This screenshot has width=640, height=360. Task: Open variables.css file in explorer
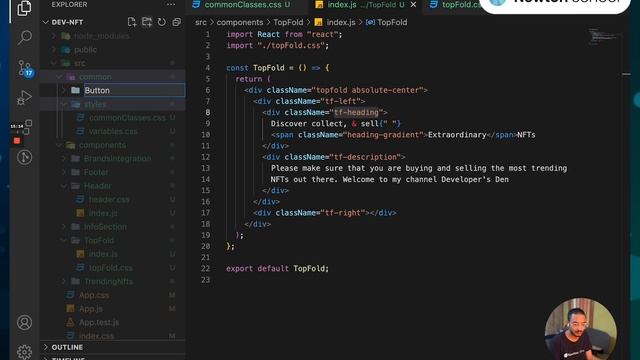[x=113, y=131]
